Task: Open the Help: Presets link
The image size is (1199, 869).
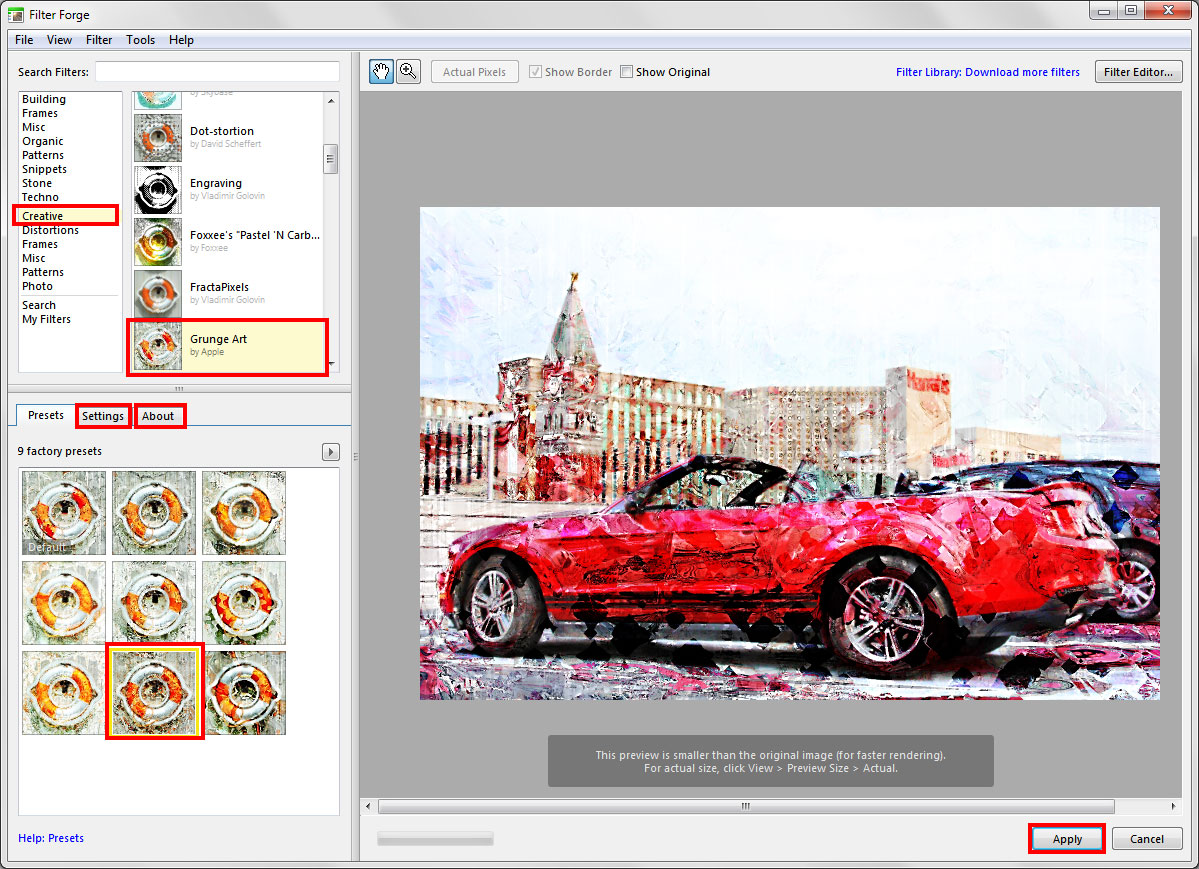Action: (x=51, y=838)
